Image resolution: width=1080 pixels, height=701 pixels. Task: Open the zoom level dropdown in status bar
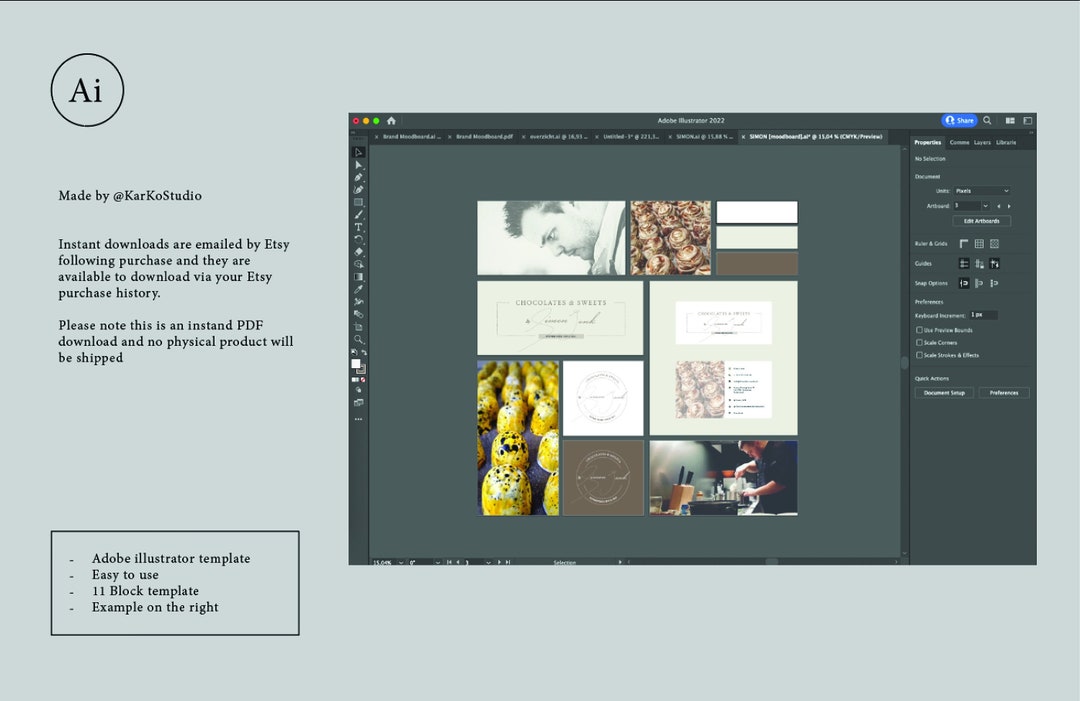point(401,563)
